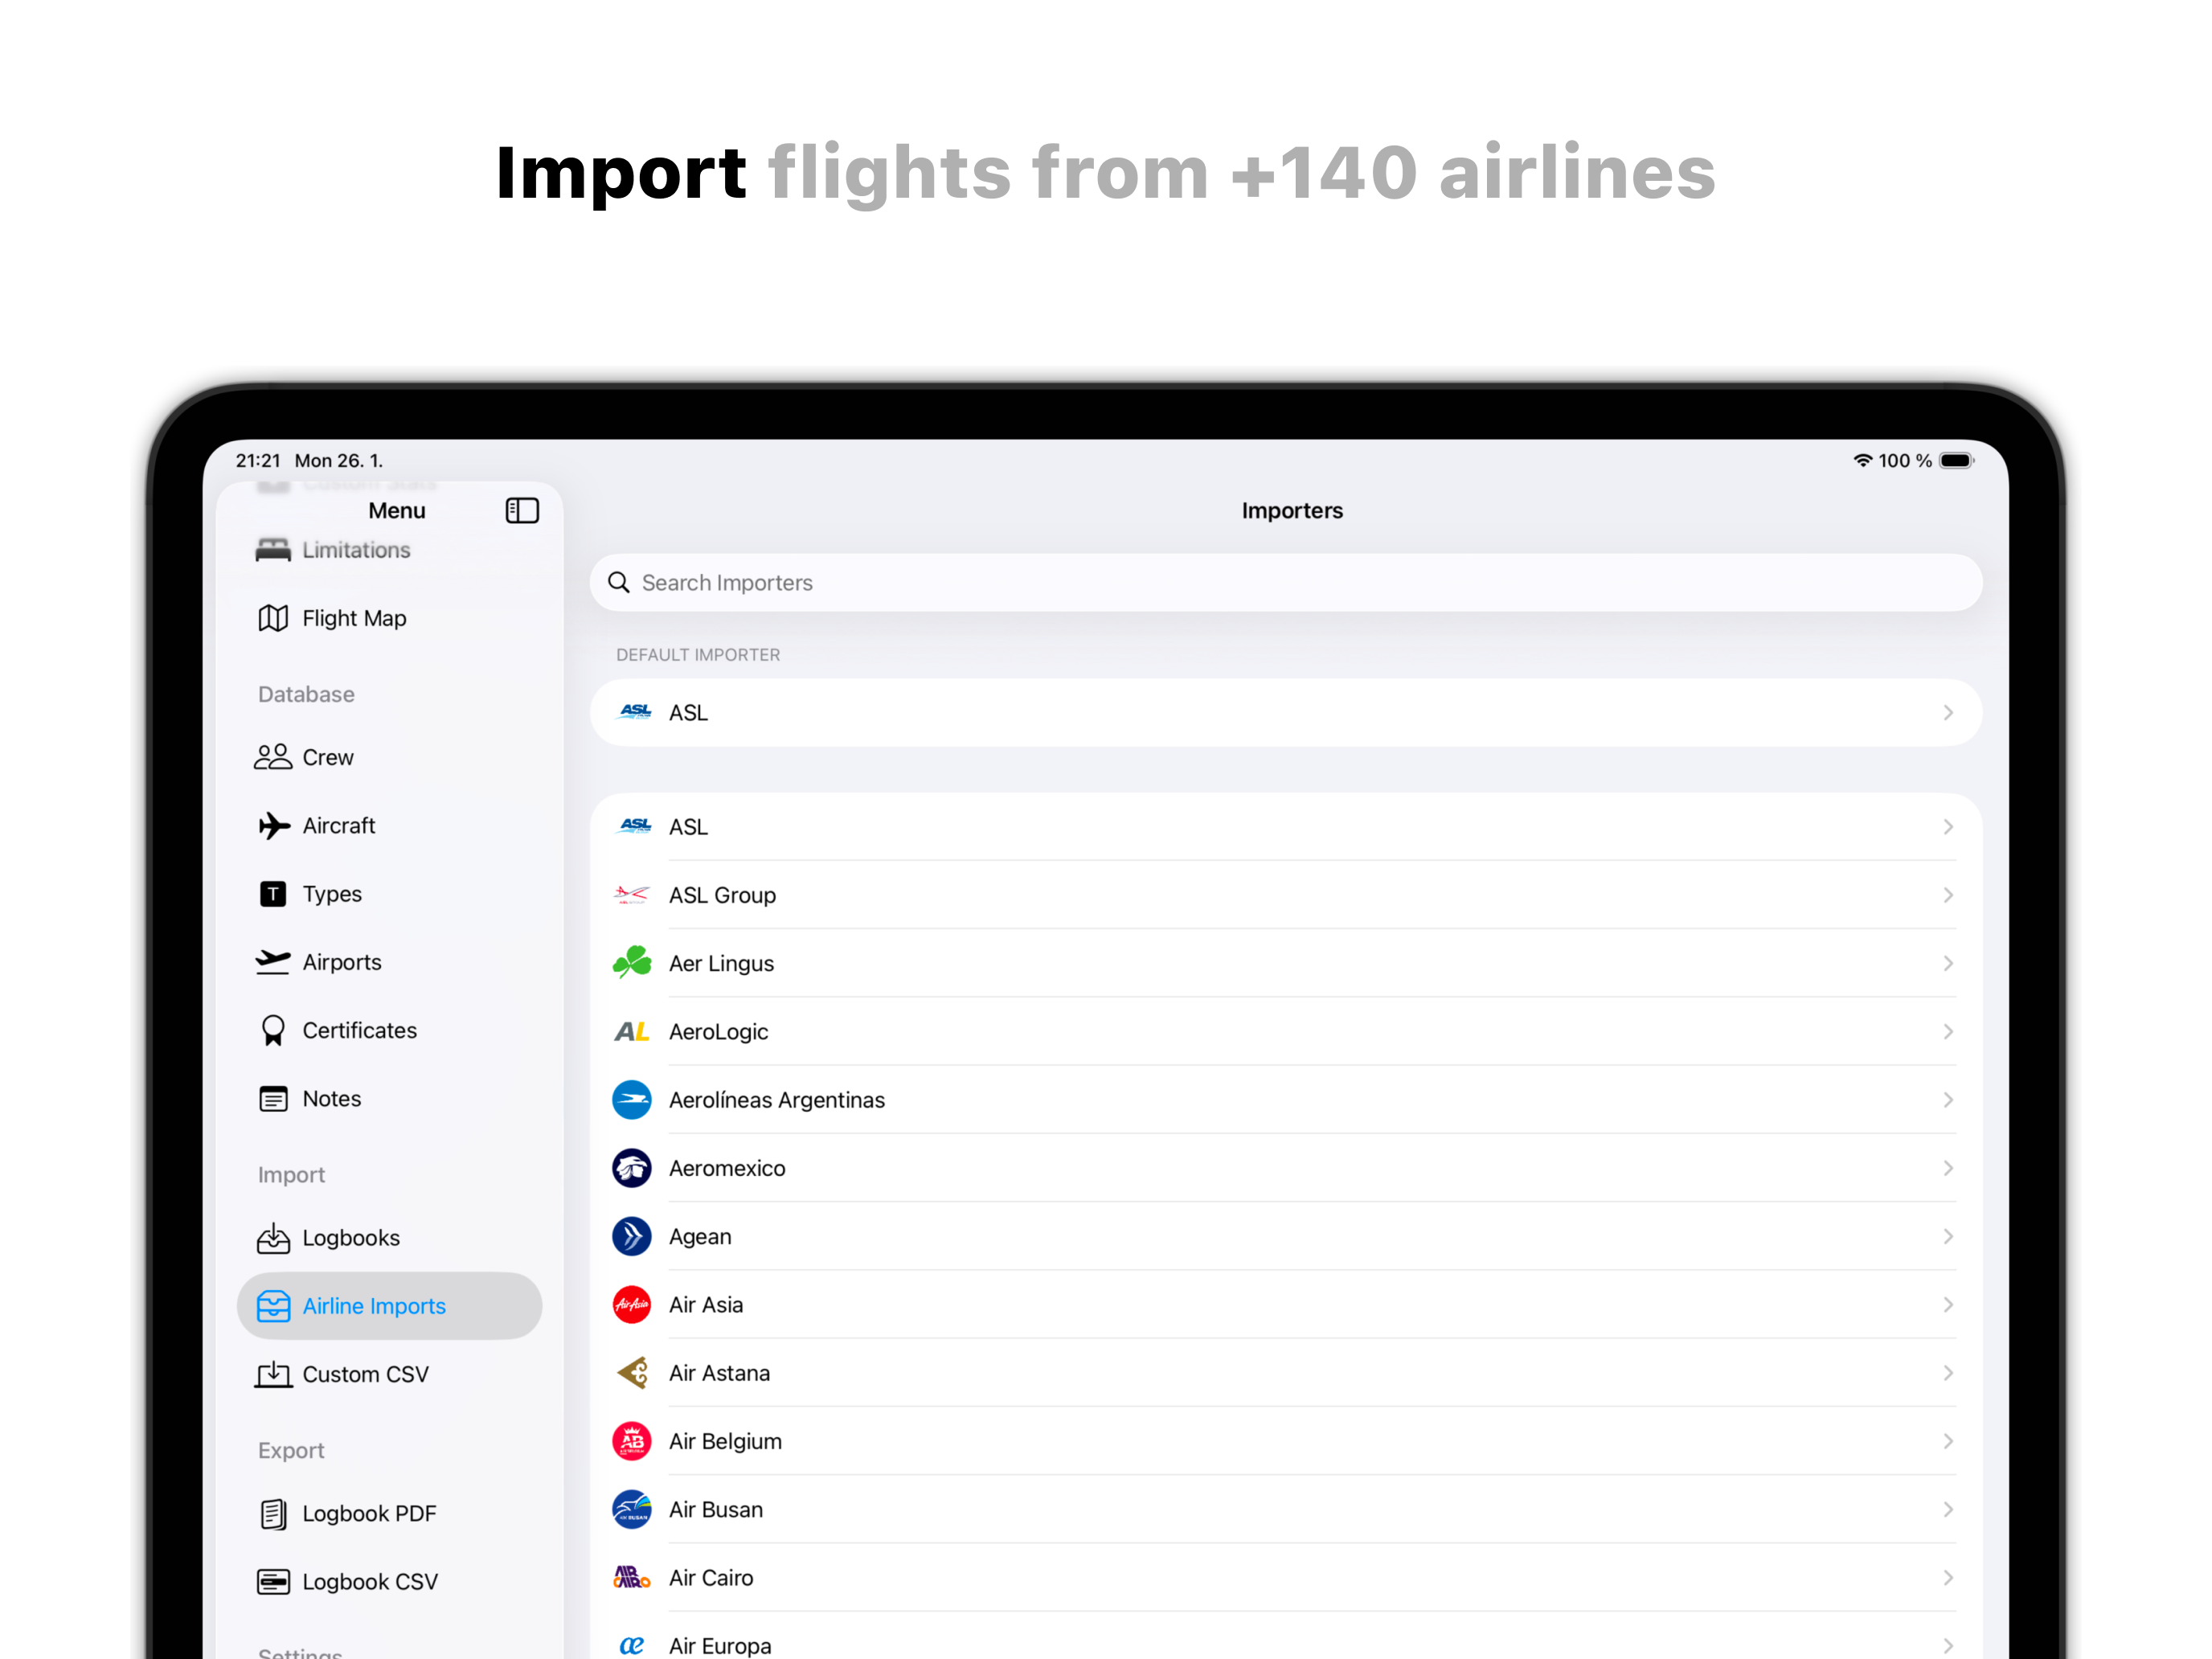Open the Air Belgium importer
2212x1659 pixels.
pos(726,1441)
